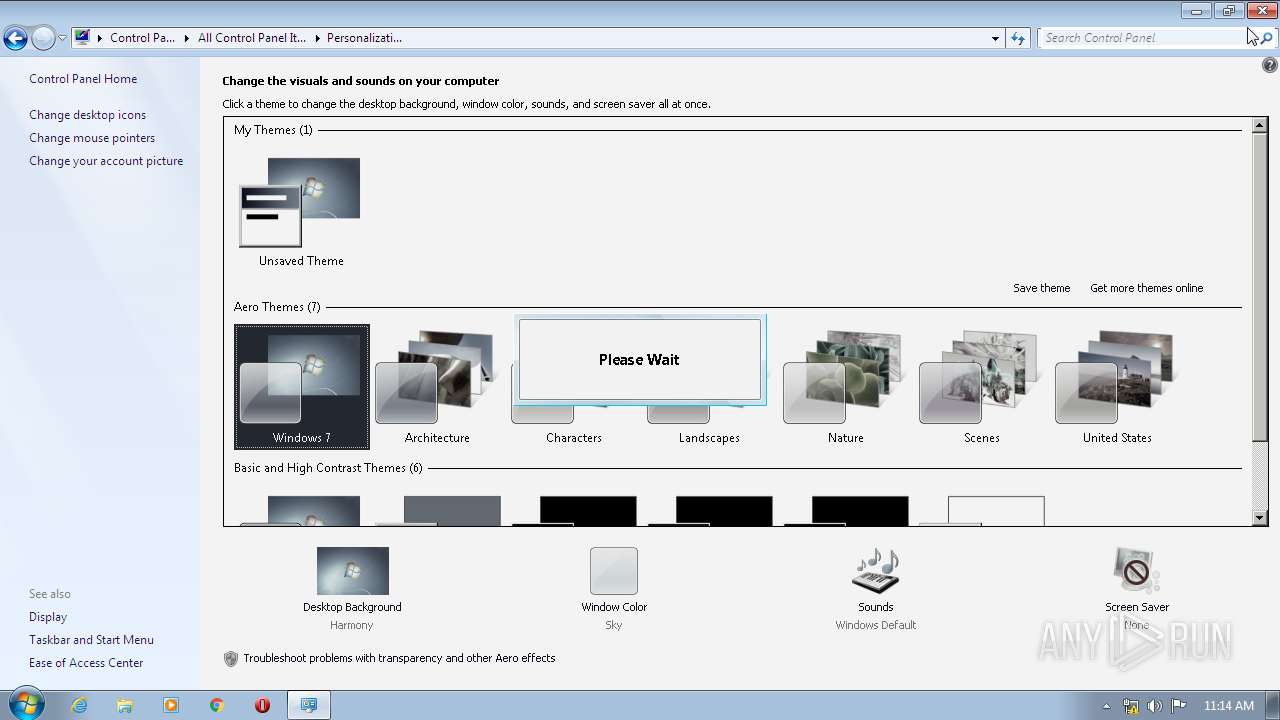Expand the address bar history dropdown
The width and height of the screenshot is (1280, 720).
(995, 38)
